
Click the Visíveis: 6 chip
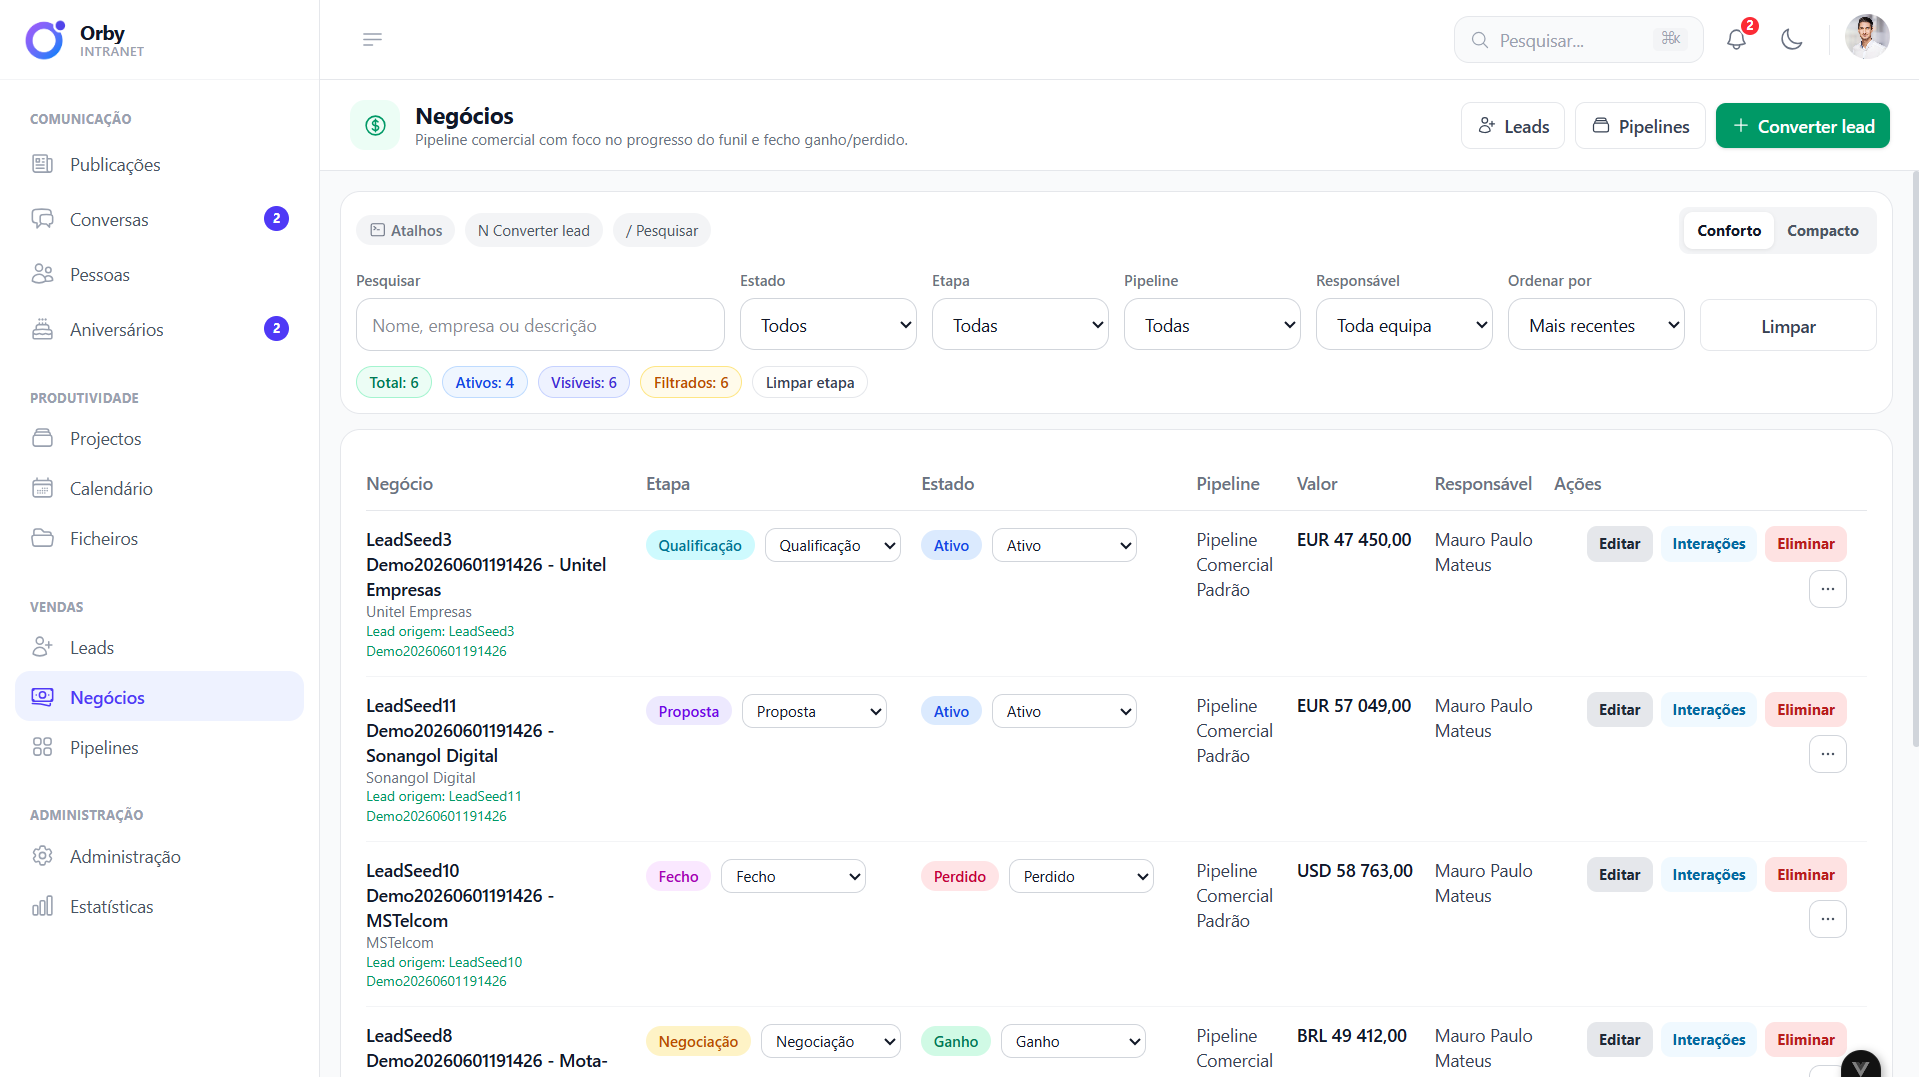(x=583, y=382)
